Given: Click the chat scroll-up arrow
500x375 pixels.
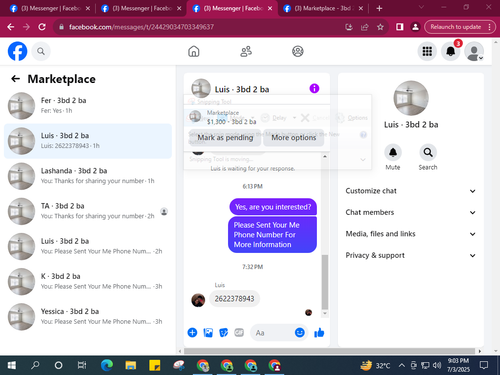Looking at the screenshot, I should point(325,156).
